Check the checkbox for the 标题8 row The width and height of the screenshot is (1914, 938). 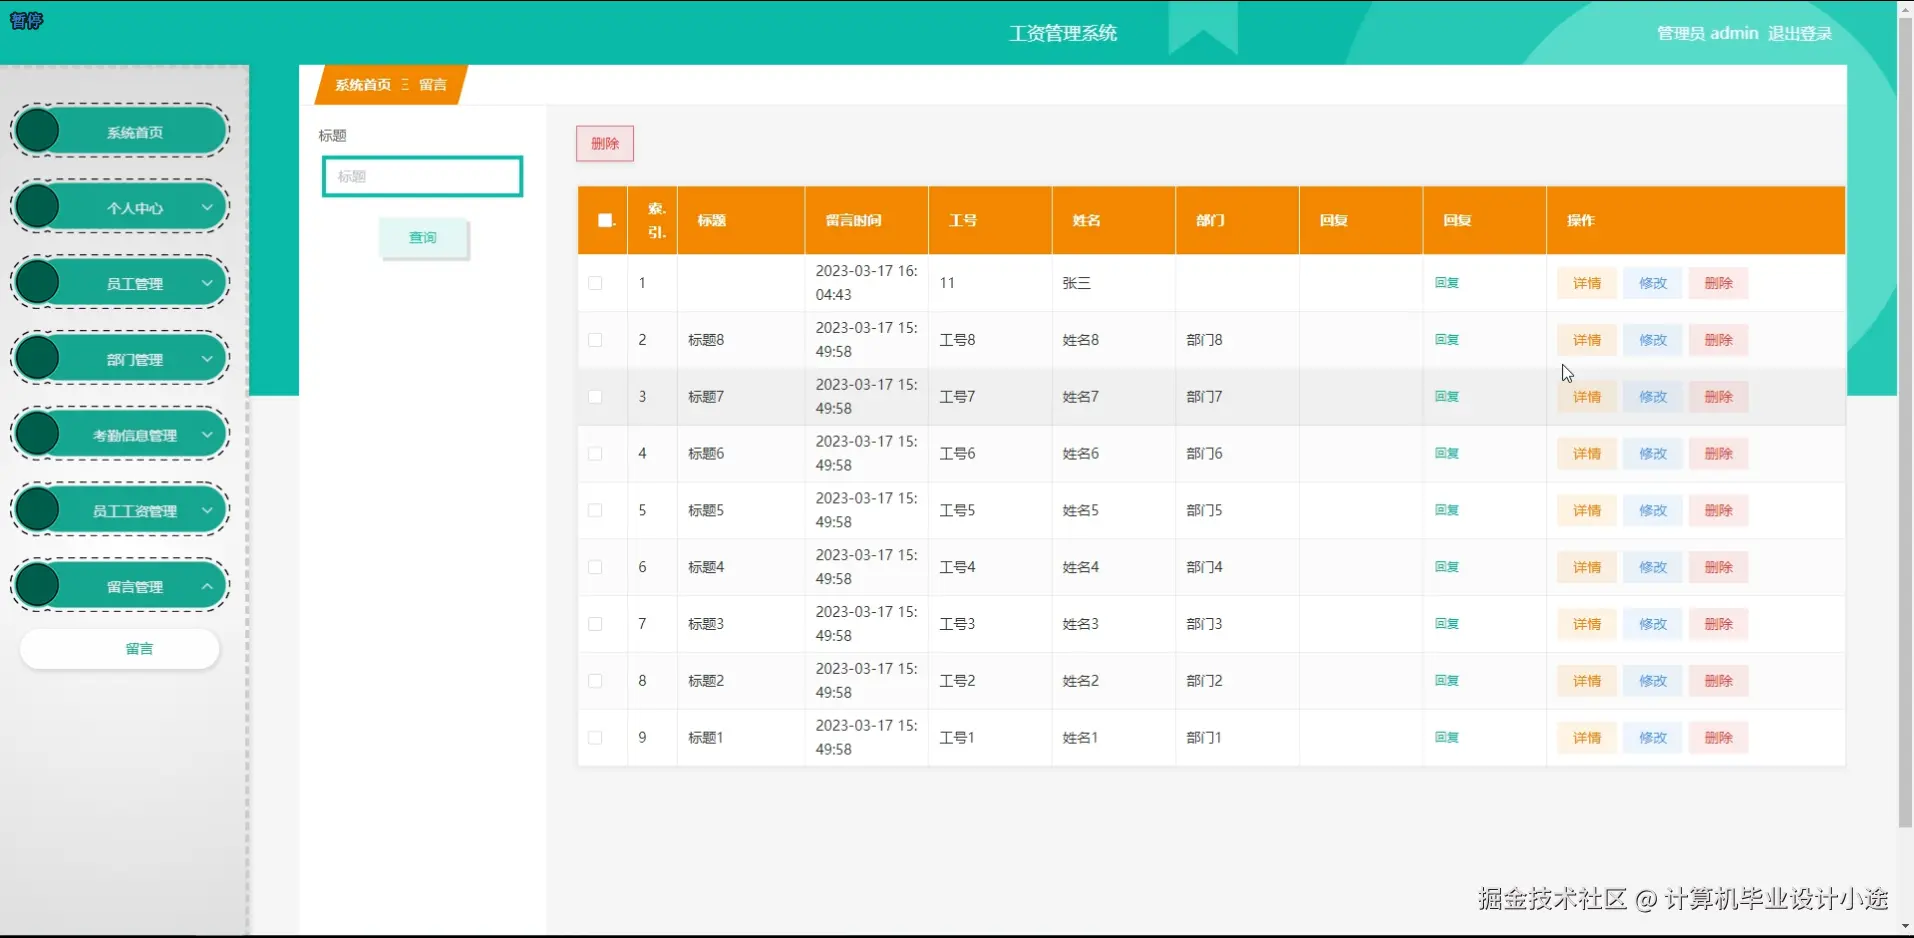coord(595,340)
